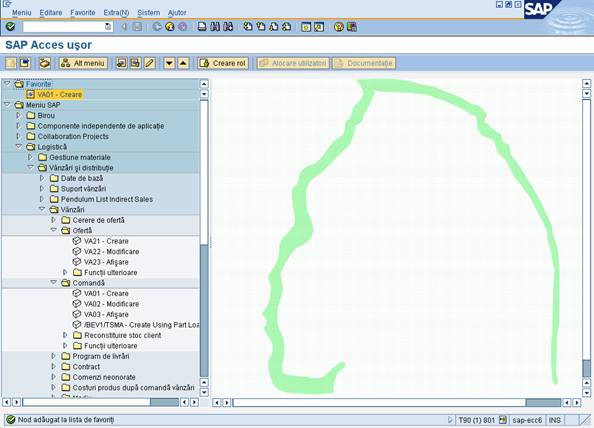Click the Customize Local Layout icon
This screenshot has height=428, width=594.
tap(352, 27)
